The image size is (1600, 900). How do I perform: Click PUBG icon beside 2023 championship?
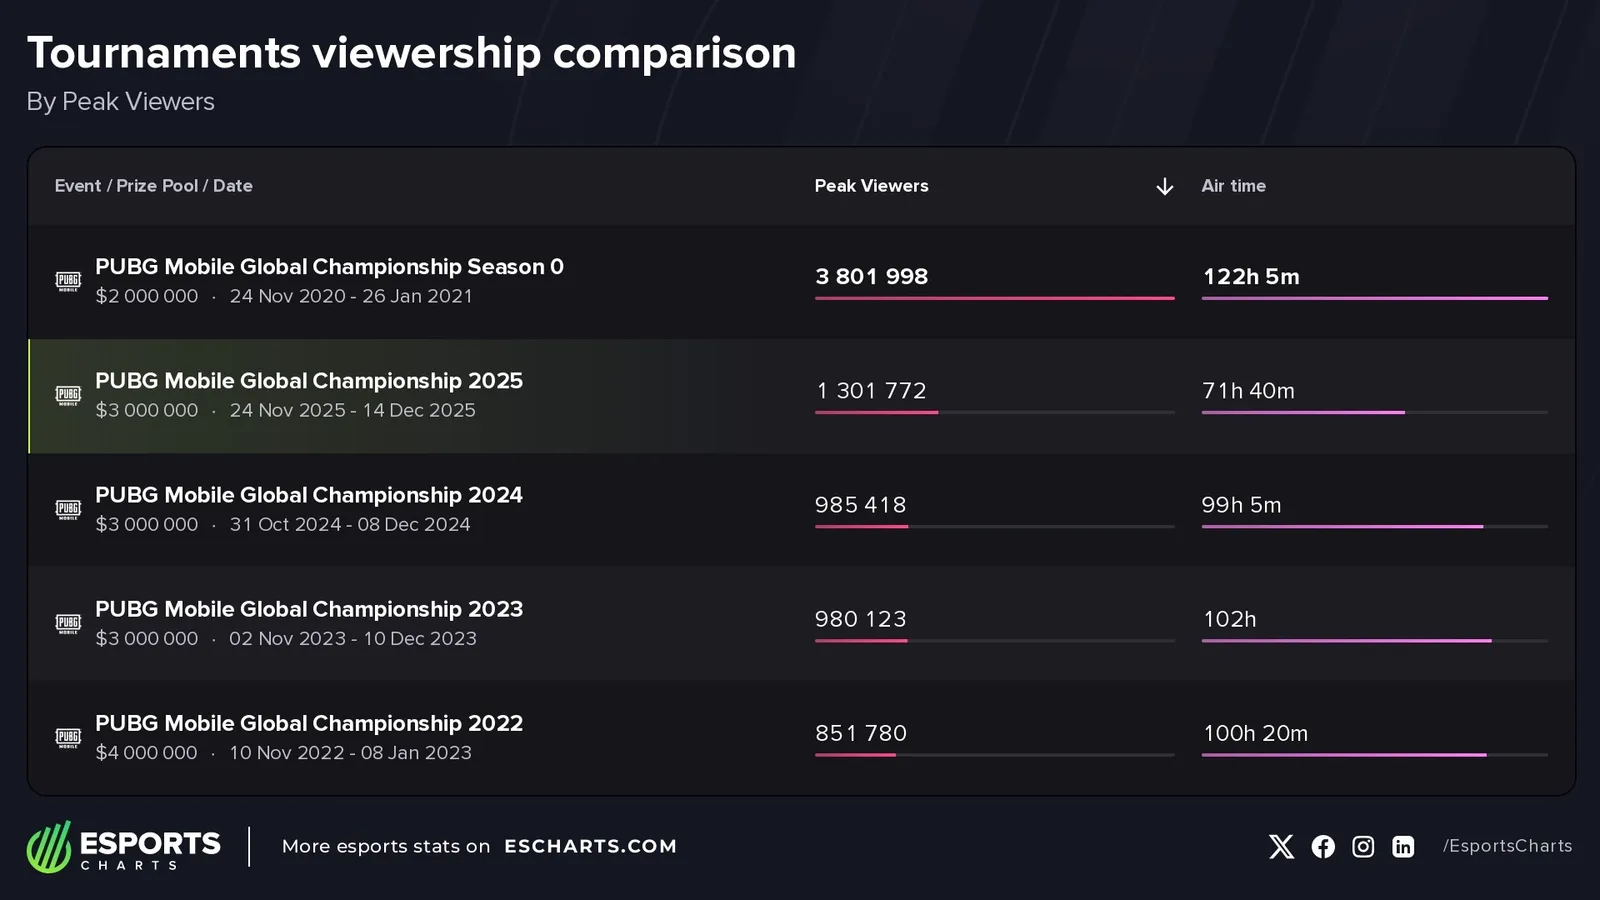(x=68, y=623)
